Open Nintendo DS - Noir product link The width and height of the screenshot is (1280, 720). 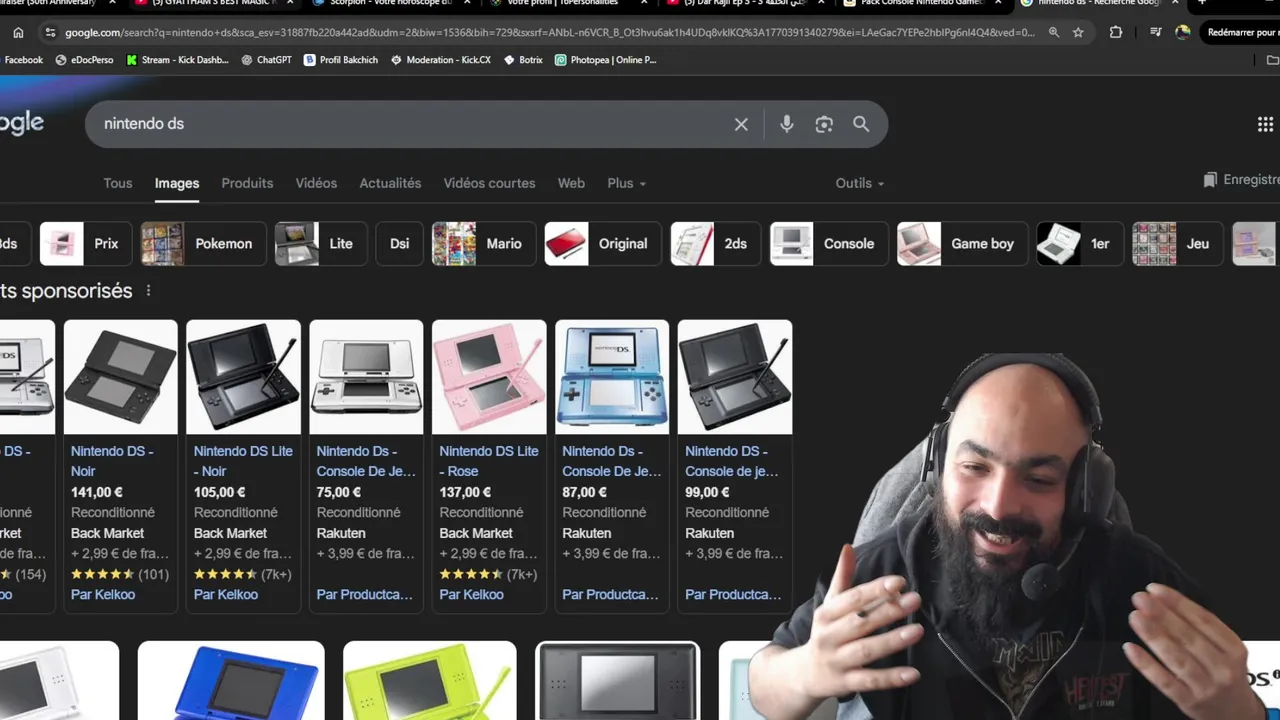pyautogui.click(x=112, y=461)
